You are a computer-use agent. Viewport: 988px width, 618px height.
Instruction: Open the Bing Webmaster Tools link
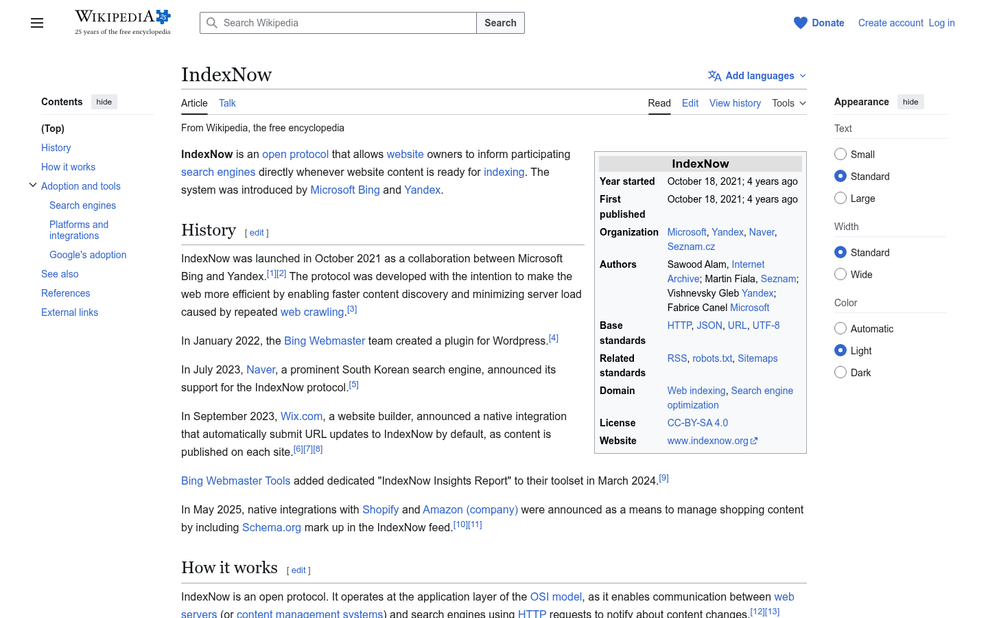[x=236, y=481]
